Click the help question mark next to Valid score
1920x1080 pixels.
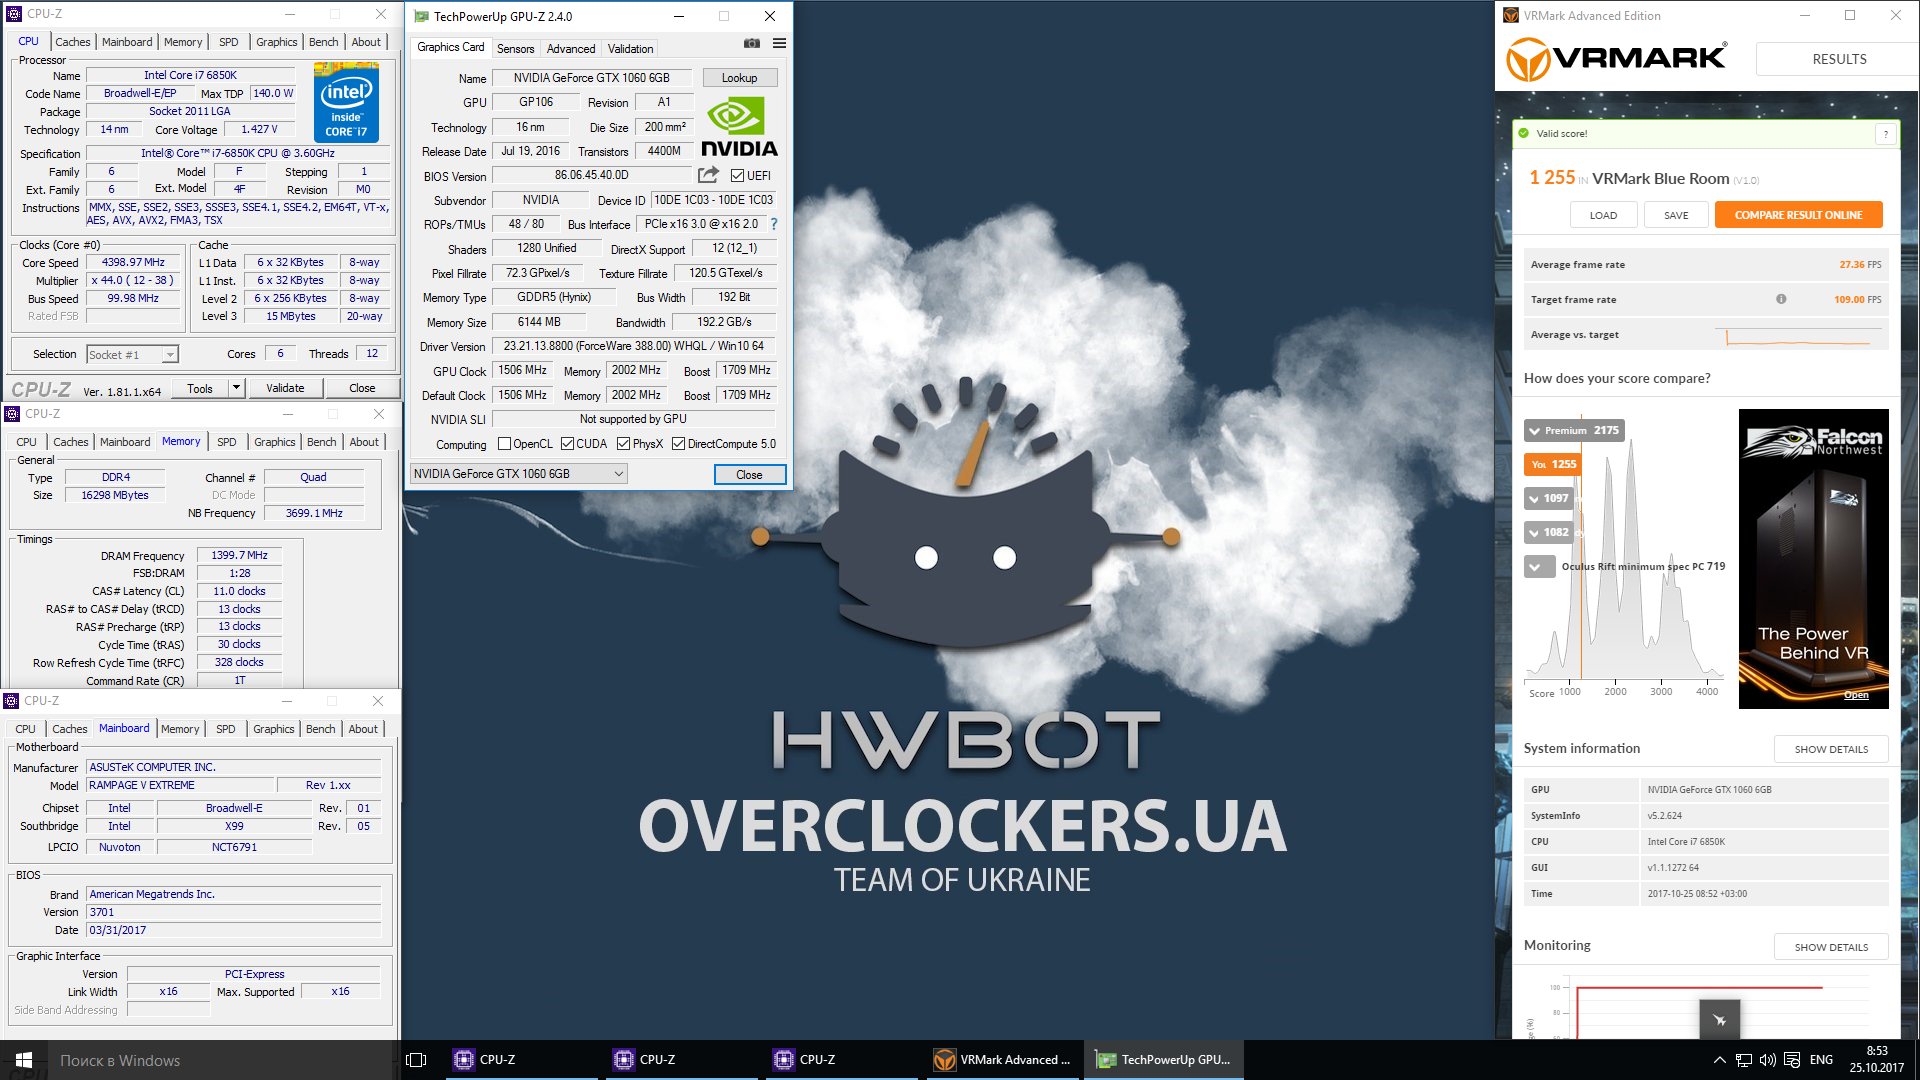coord(1886,134)
